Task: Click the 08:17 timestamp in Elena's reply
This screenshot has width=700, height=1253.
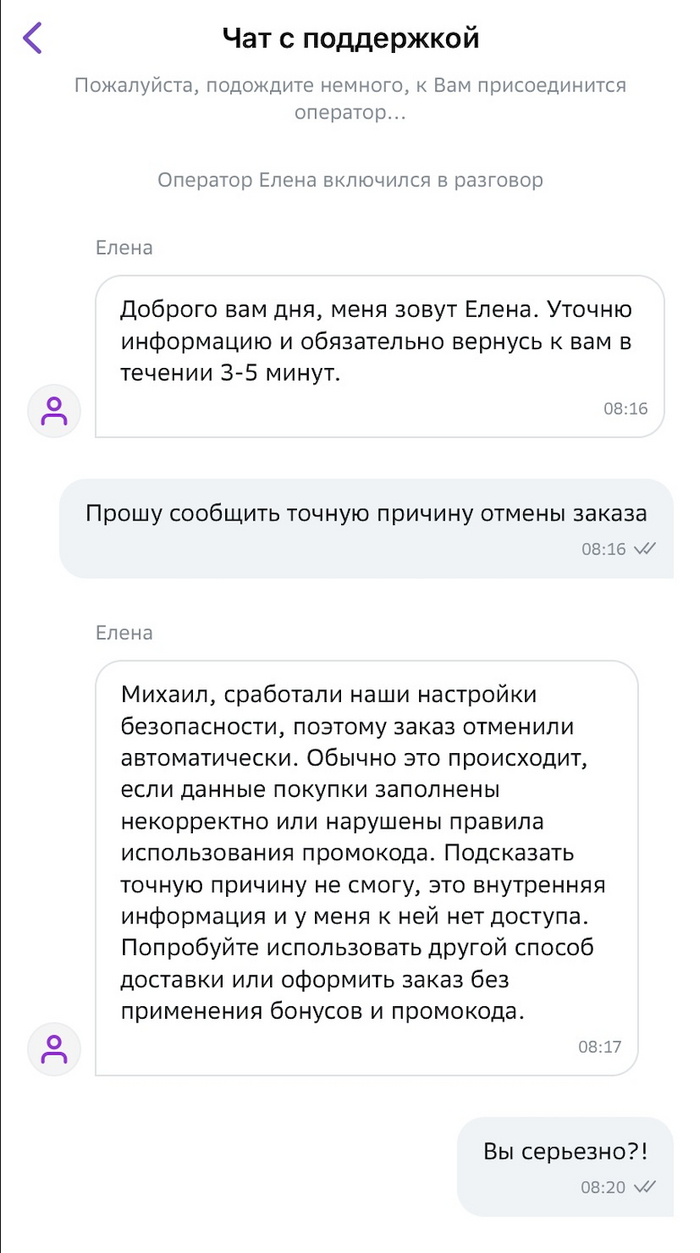Action: click(600, 1047)
